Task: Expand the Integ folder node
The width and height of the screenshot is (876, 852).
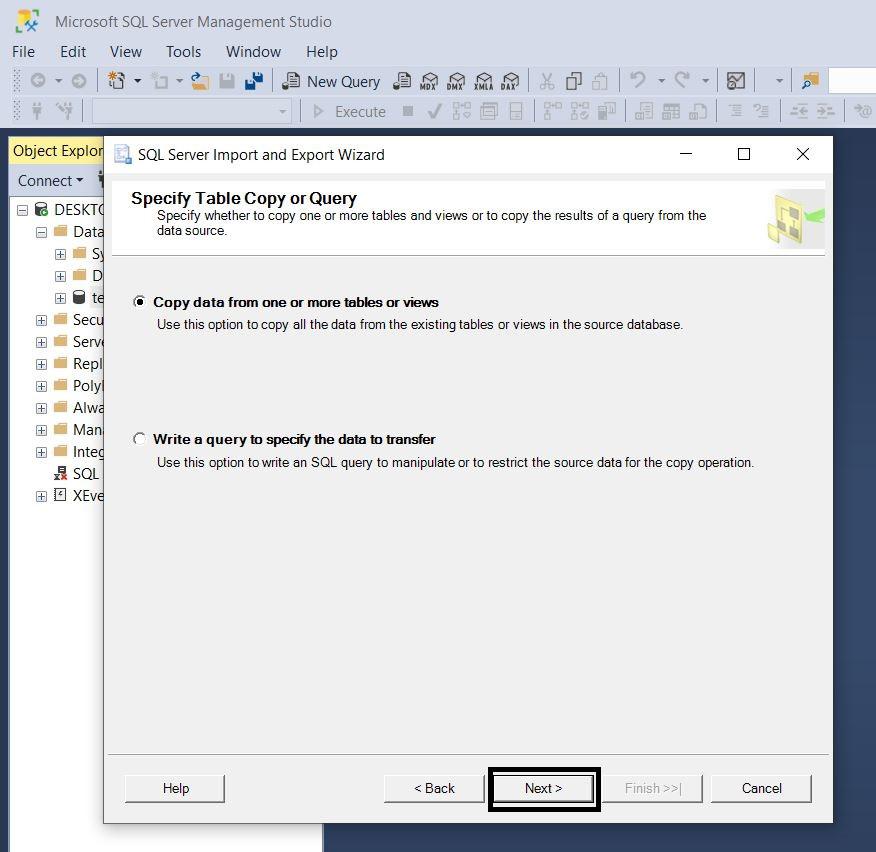Action: [x=41, y=452]
